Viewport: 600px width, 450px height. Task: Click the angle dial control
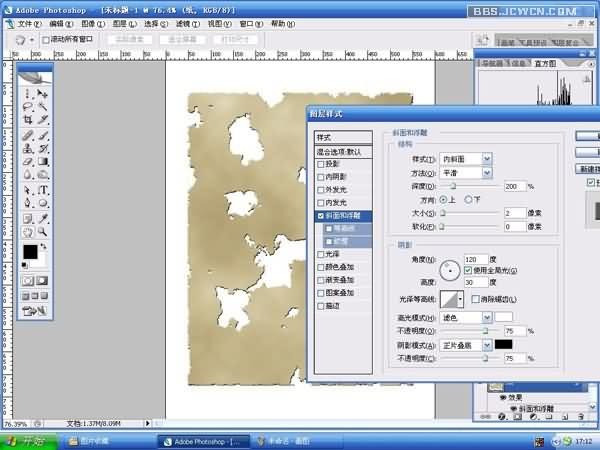[x=450, y=270]
